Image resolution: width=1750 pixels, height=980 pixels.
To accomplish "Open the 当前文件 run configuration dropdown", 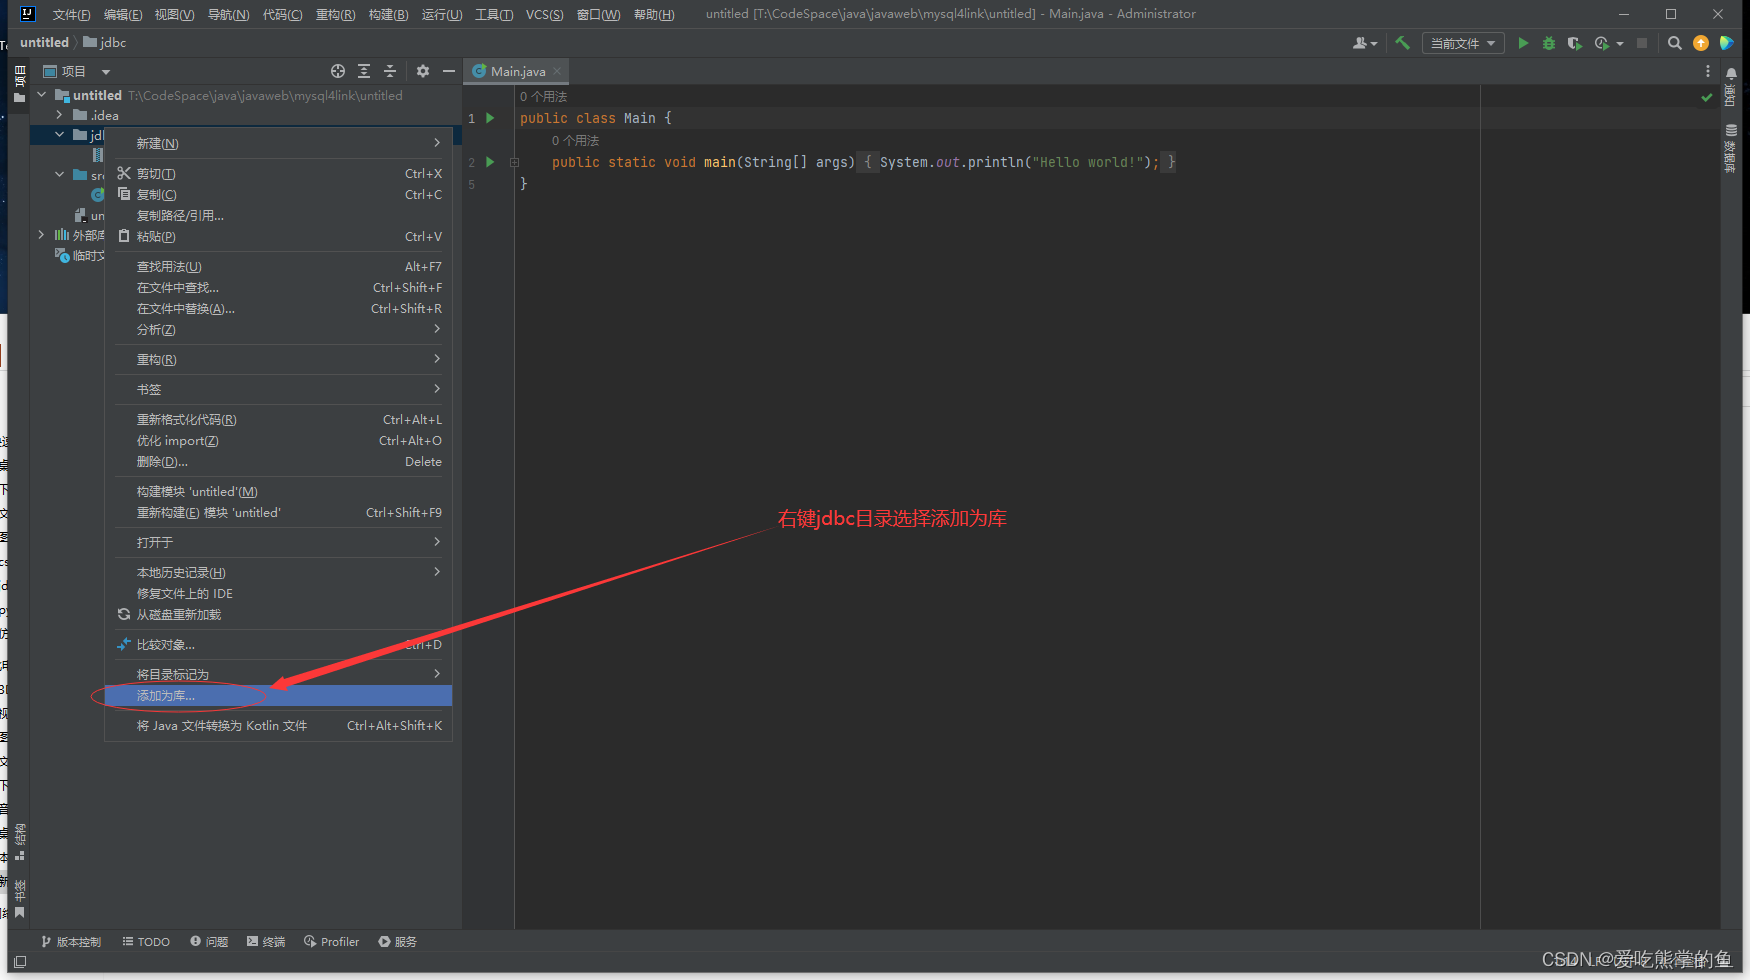I will 1463,43.
